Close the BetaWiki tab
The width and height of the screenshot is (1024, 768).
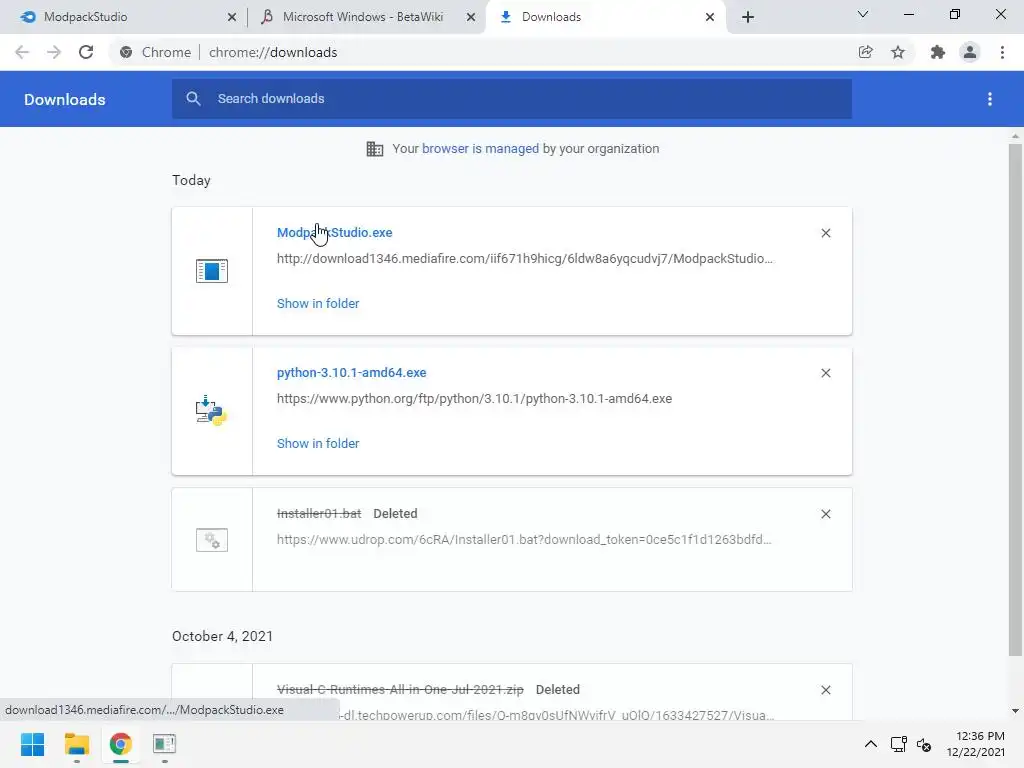(x=471, y=18)
